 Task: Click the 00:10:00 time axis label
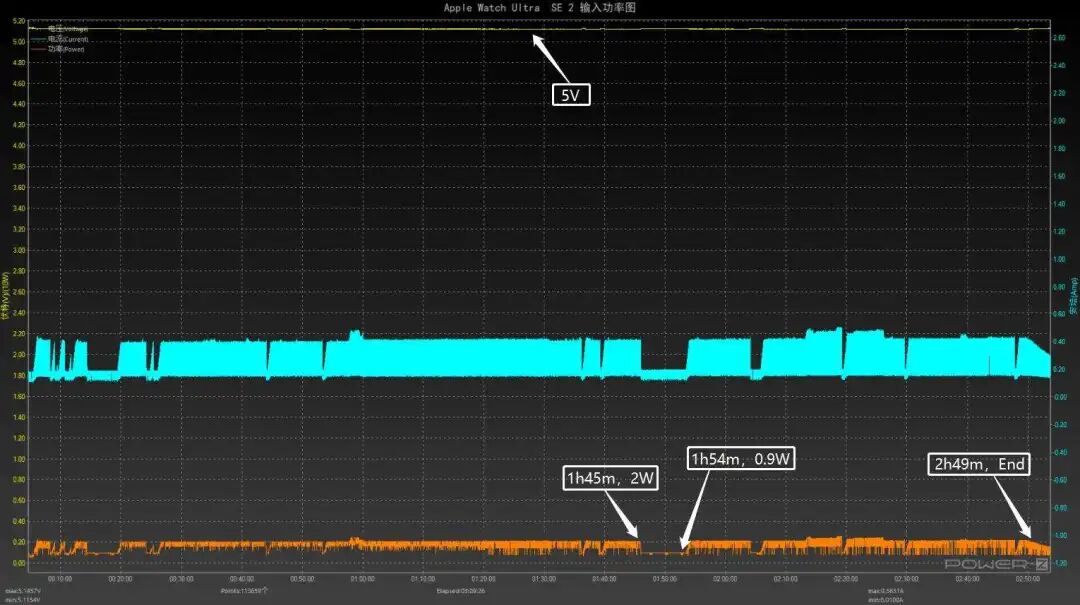60,580
